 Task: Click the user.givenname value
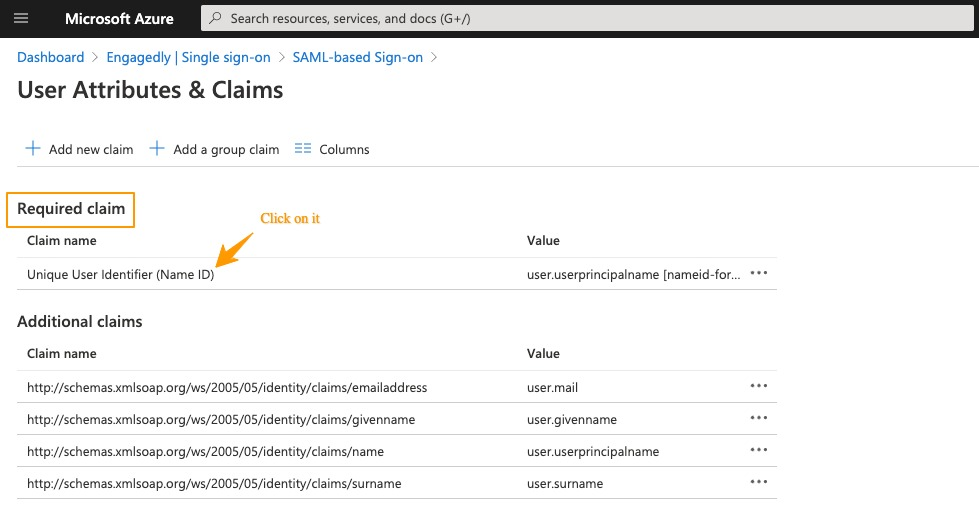tap(572, 420)
